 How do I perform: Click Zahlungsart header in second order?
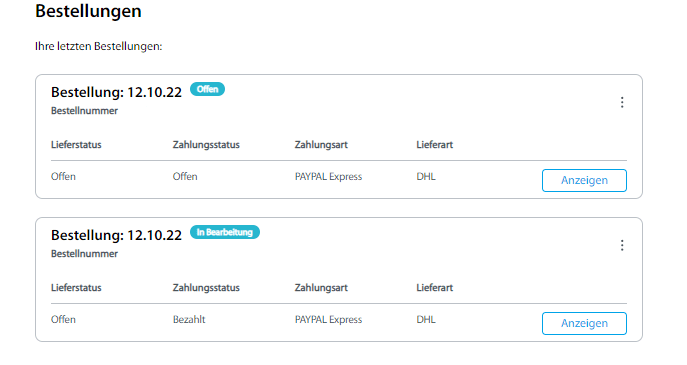coord(321,287)
